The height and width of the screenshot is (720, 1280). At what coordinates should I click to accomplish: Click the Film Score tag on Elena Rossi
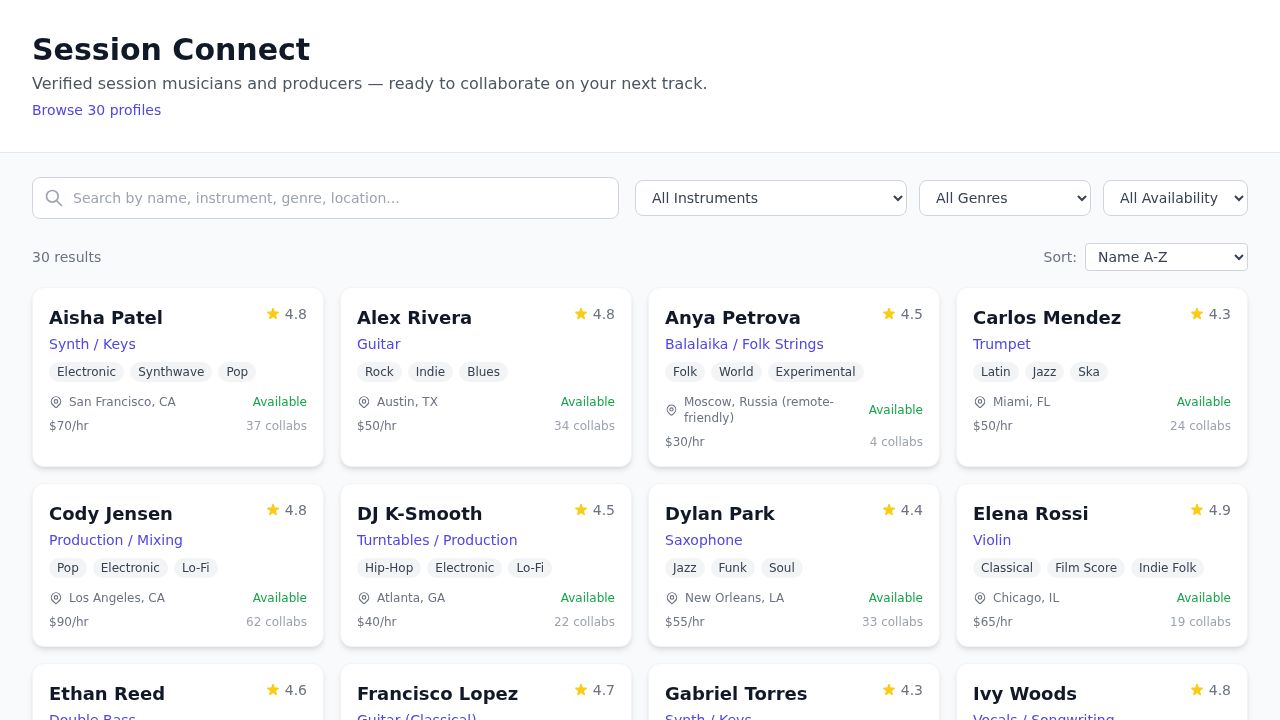(1086, 568)
